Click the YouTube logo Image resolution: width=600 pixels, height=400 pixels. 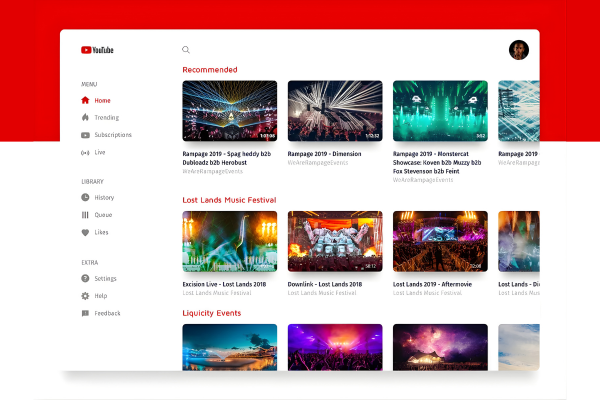point(97,50)
